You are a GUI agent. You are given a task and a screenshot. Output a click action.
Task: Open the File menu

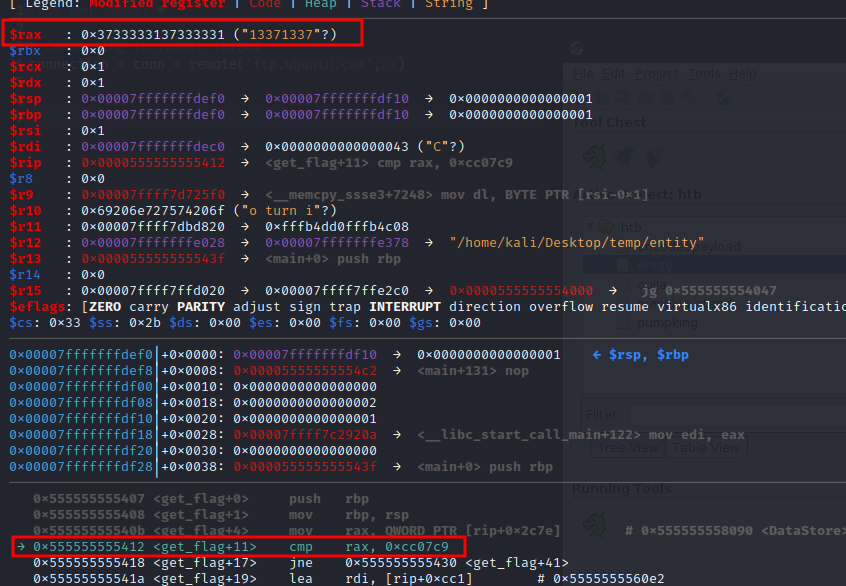[x=582, y=74]
